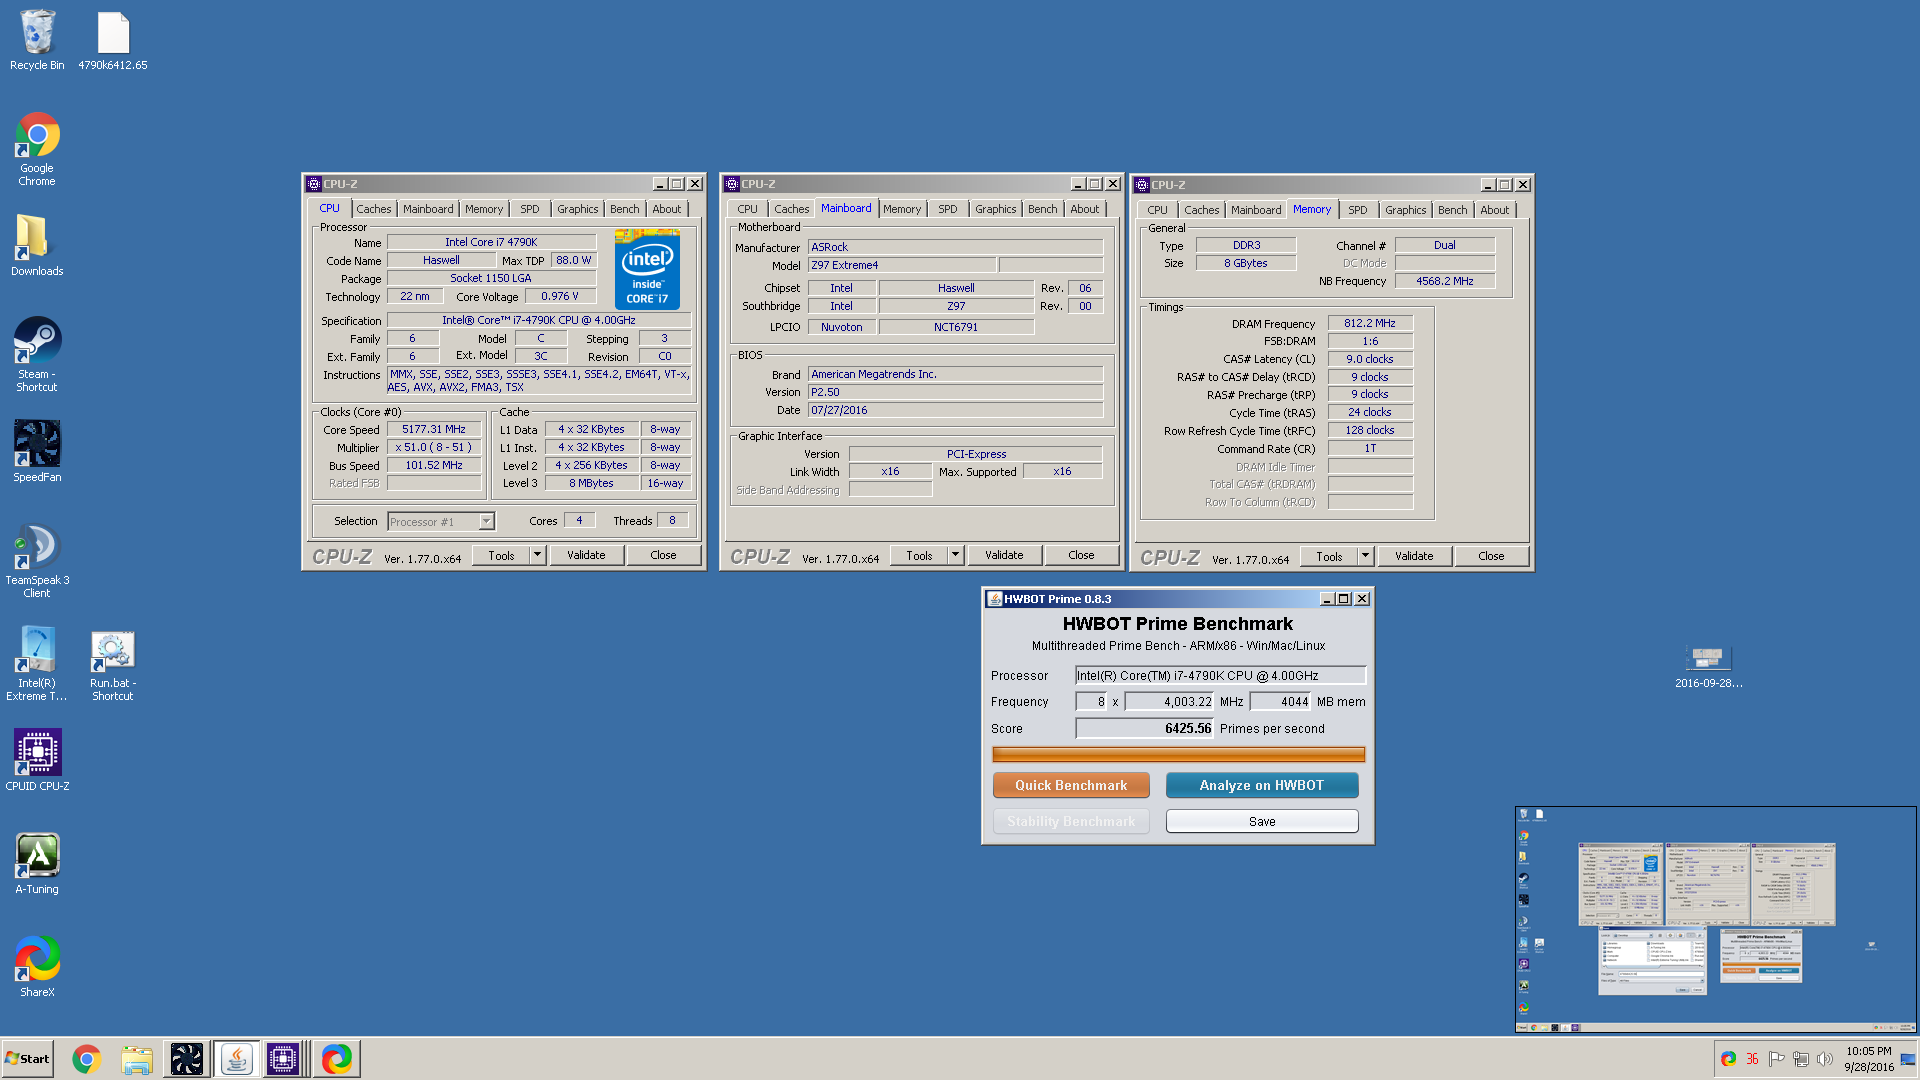Screen dimensions: 1920x1080
Task: Click the Intel Core i7 logo badge
Action: click(x=647, y=269)
